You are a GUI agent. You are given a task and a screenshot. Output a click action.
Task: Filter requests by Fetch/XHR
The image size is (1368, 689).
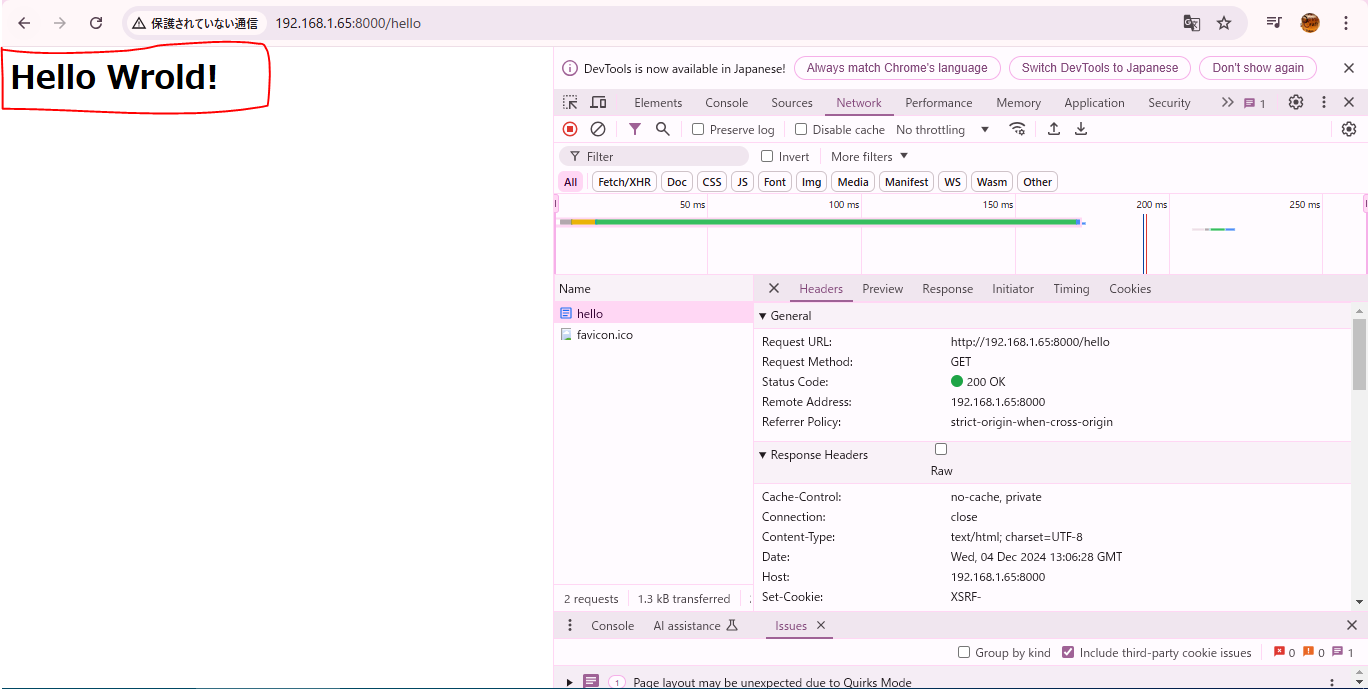(624, 182)
